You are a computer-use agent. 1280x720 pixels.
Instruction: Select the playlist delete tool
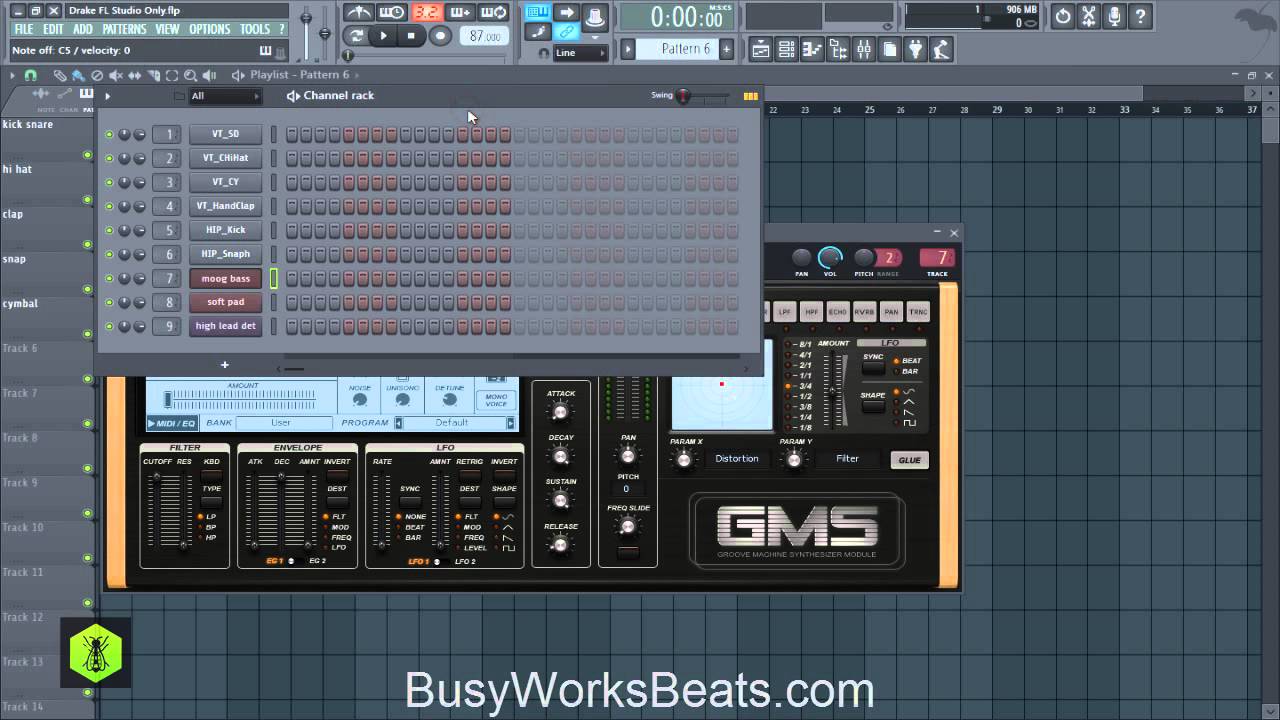coord(97,75)
